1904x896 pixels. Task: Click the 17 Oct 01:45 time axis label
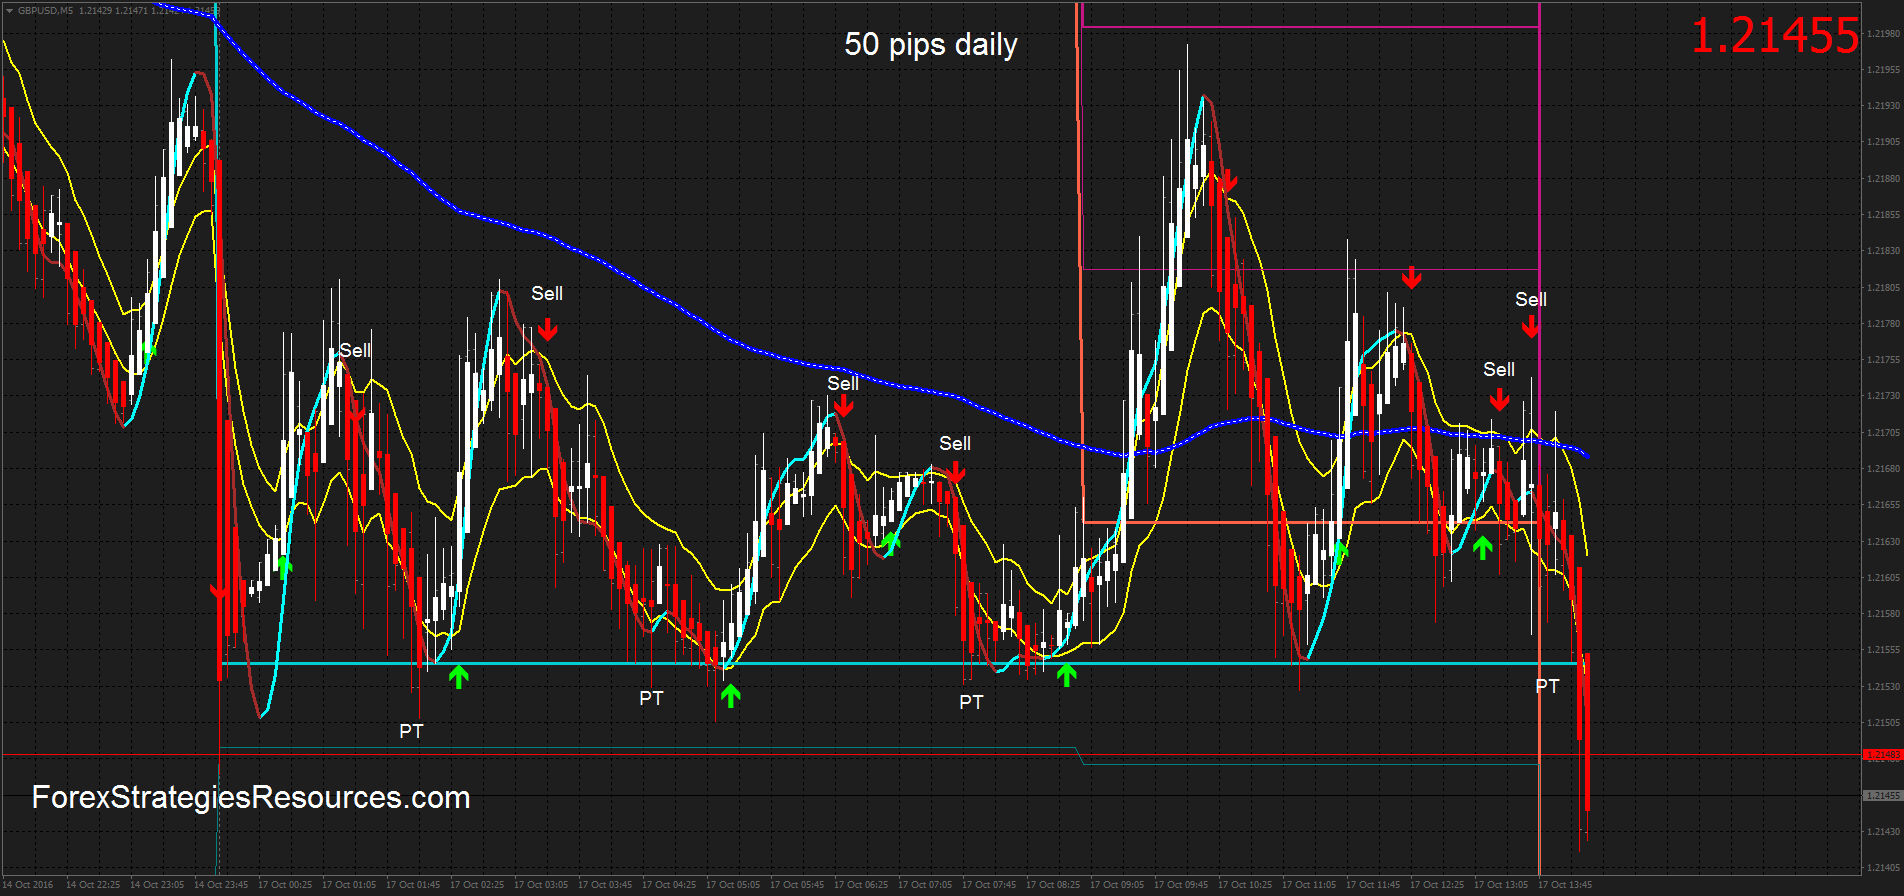point(413,885)
